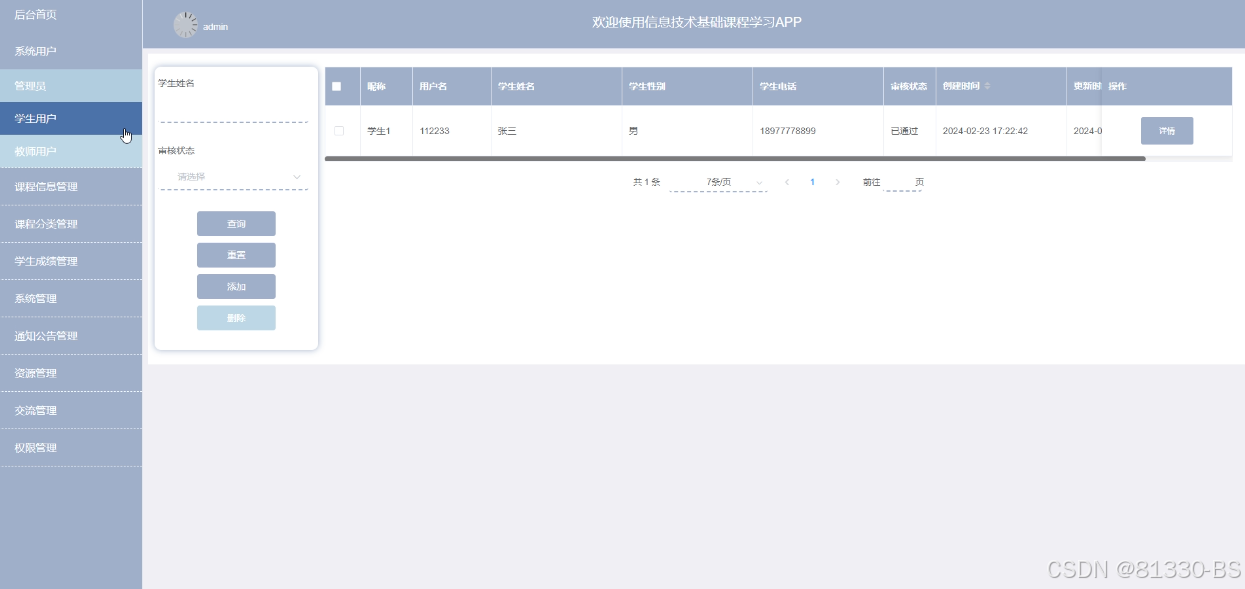Click the welcome title 欢迎使用信息技术基础课程学习APP
The image size is (1245, 589).
click(x=697, y=22)
